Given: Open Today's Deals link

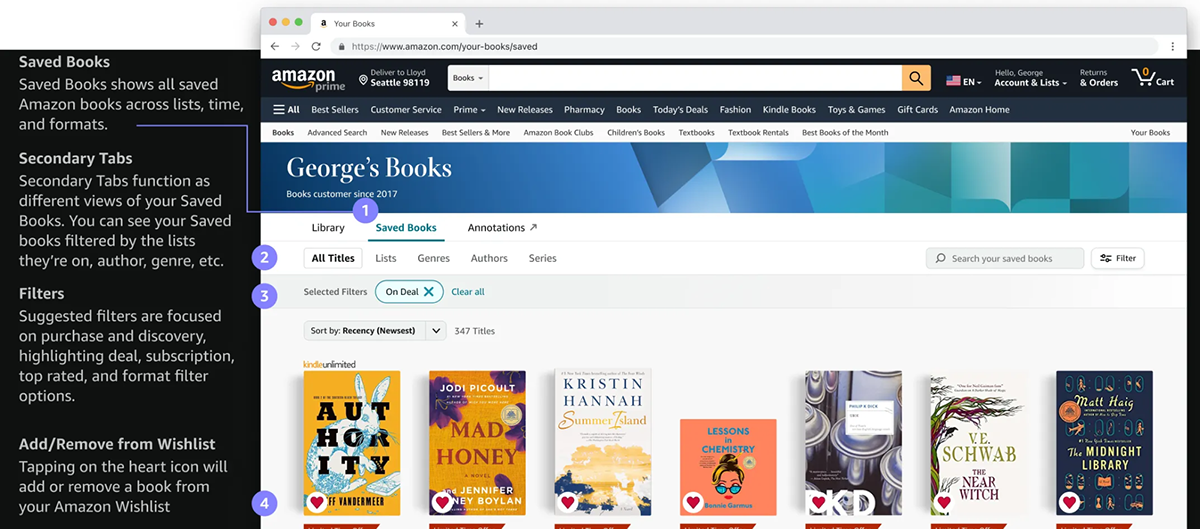Looking at the screenshot, I should [680, 110].
